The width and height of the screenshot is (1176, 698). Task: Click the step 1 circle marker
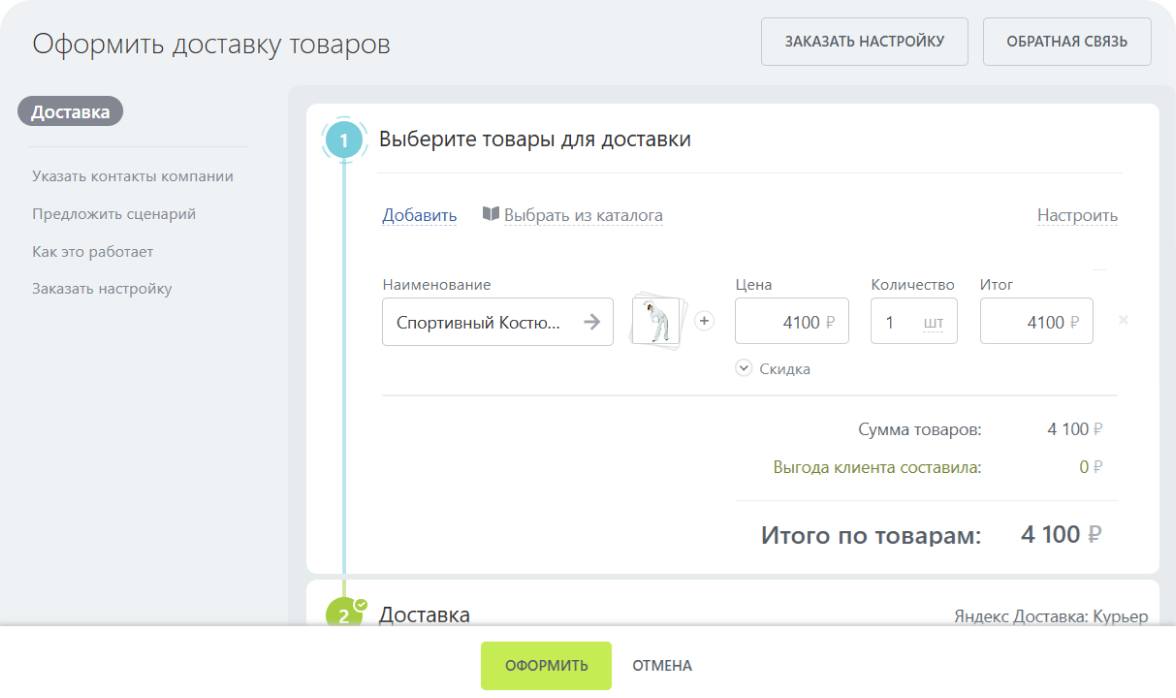pos(344,141)
